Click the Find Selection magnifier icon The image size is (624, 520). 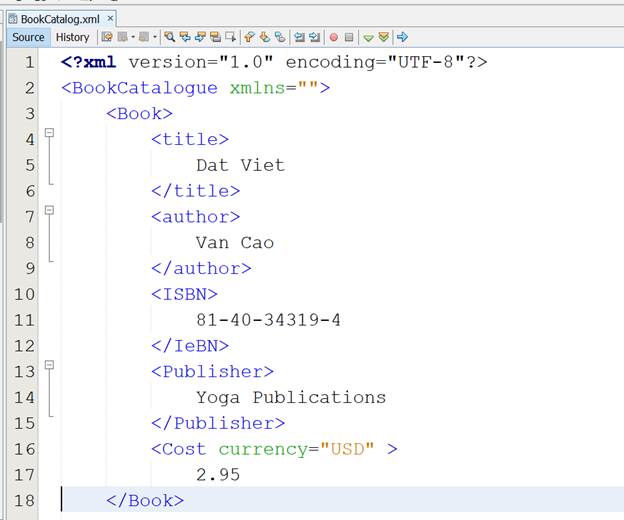coord(170,37)
